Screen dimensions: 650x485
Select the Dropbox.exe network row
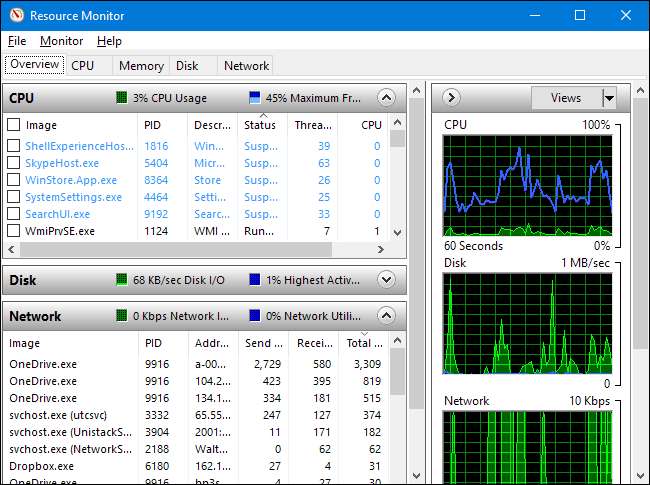pyautogui.click(x=42, y=466)
